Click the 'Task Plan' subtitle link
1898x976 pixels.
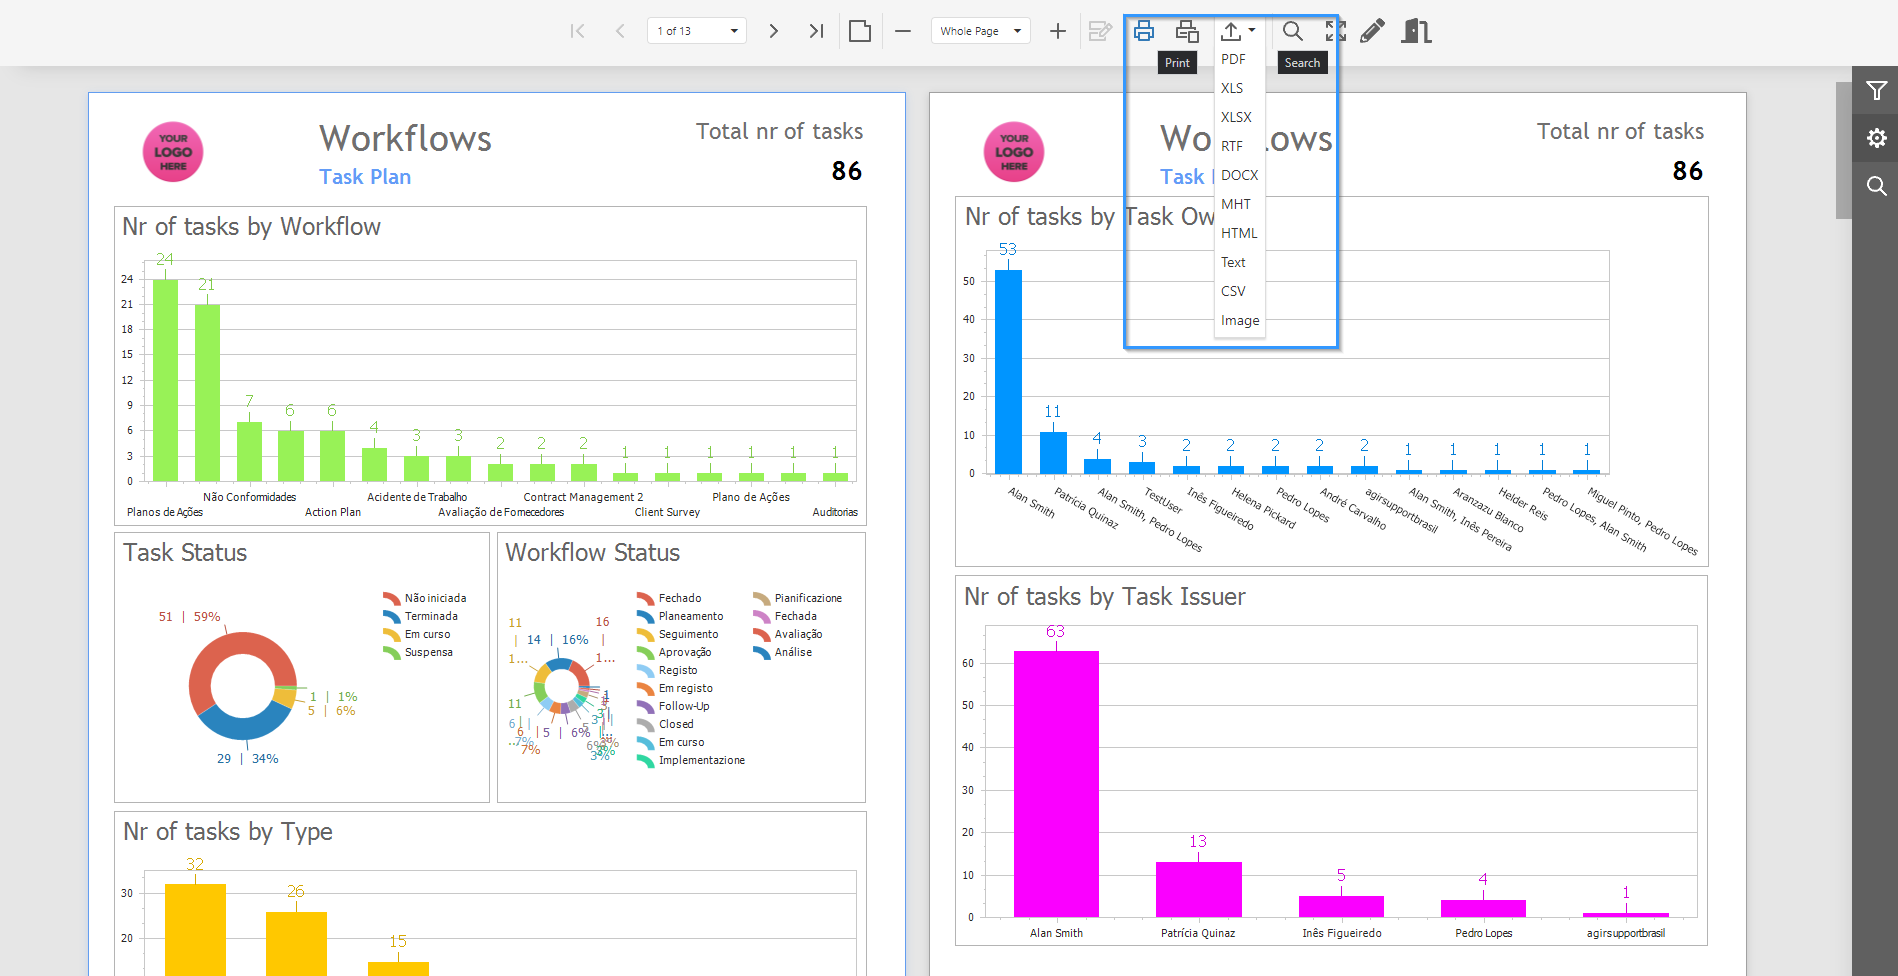tap(365, 177)
